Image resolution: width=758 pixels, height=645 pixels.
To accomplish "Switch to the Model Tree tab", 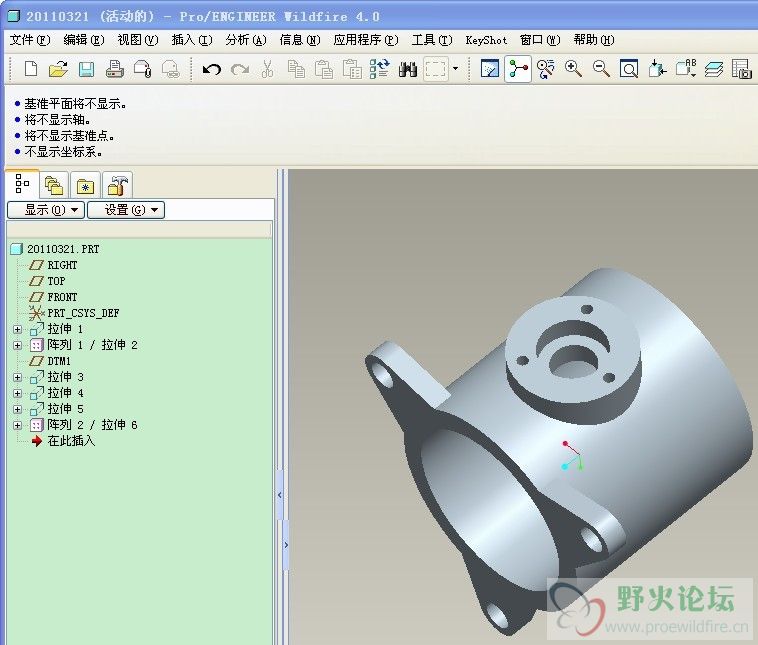I will (x=22, y=184).
